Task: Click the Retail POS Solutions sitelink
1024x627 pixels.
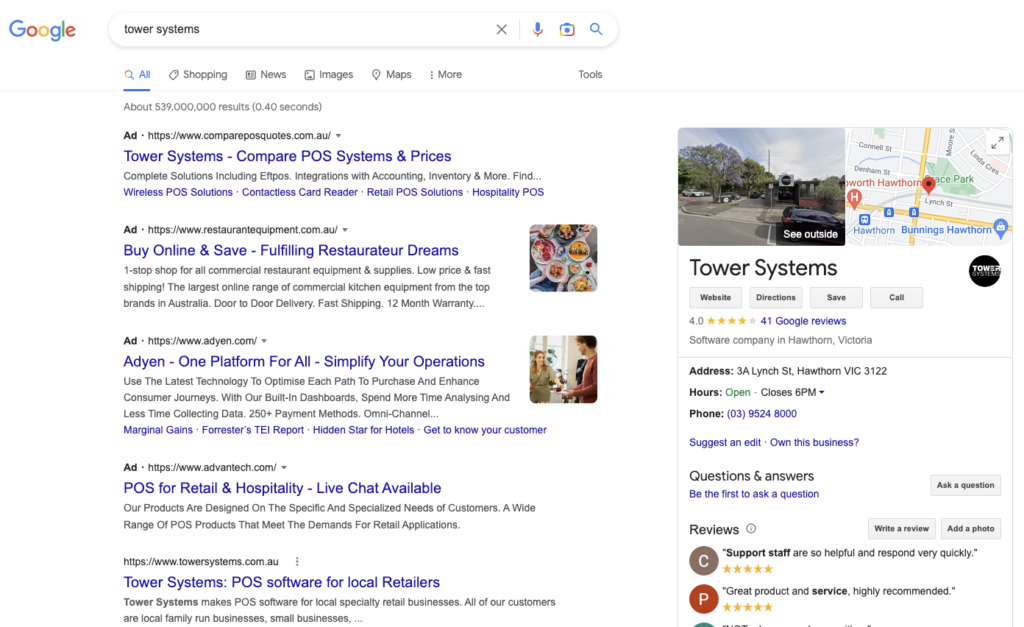Action: (415, 193)
